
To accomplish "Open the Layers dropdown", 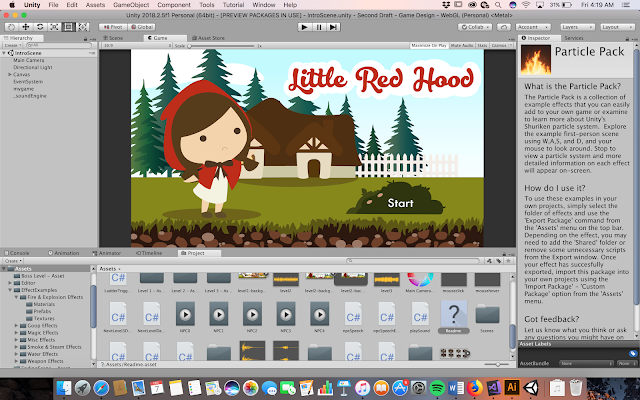I will click(x=577, y=27).
